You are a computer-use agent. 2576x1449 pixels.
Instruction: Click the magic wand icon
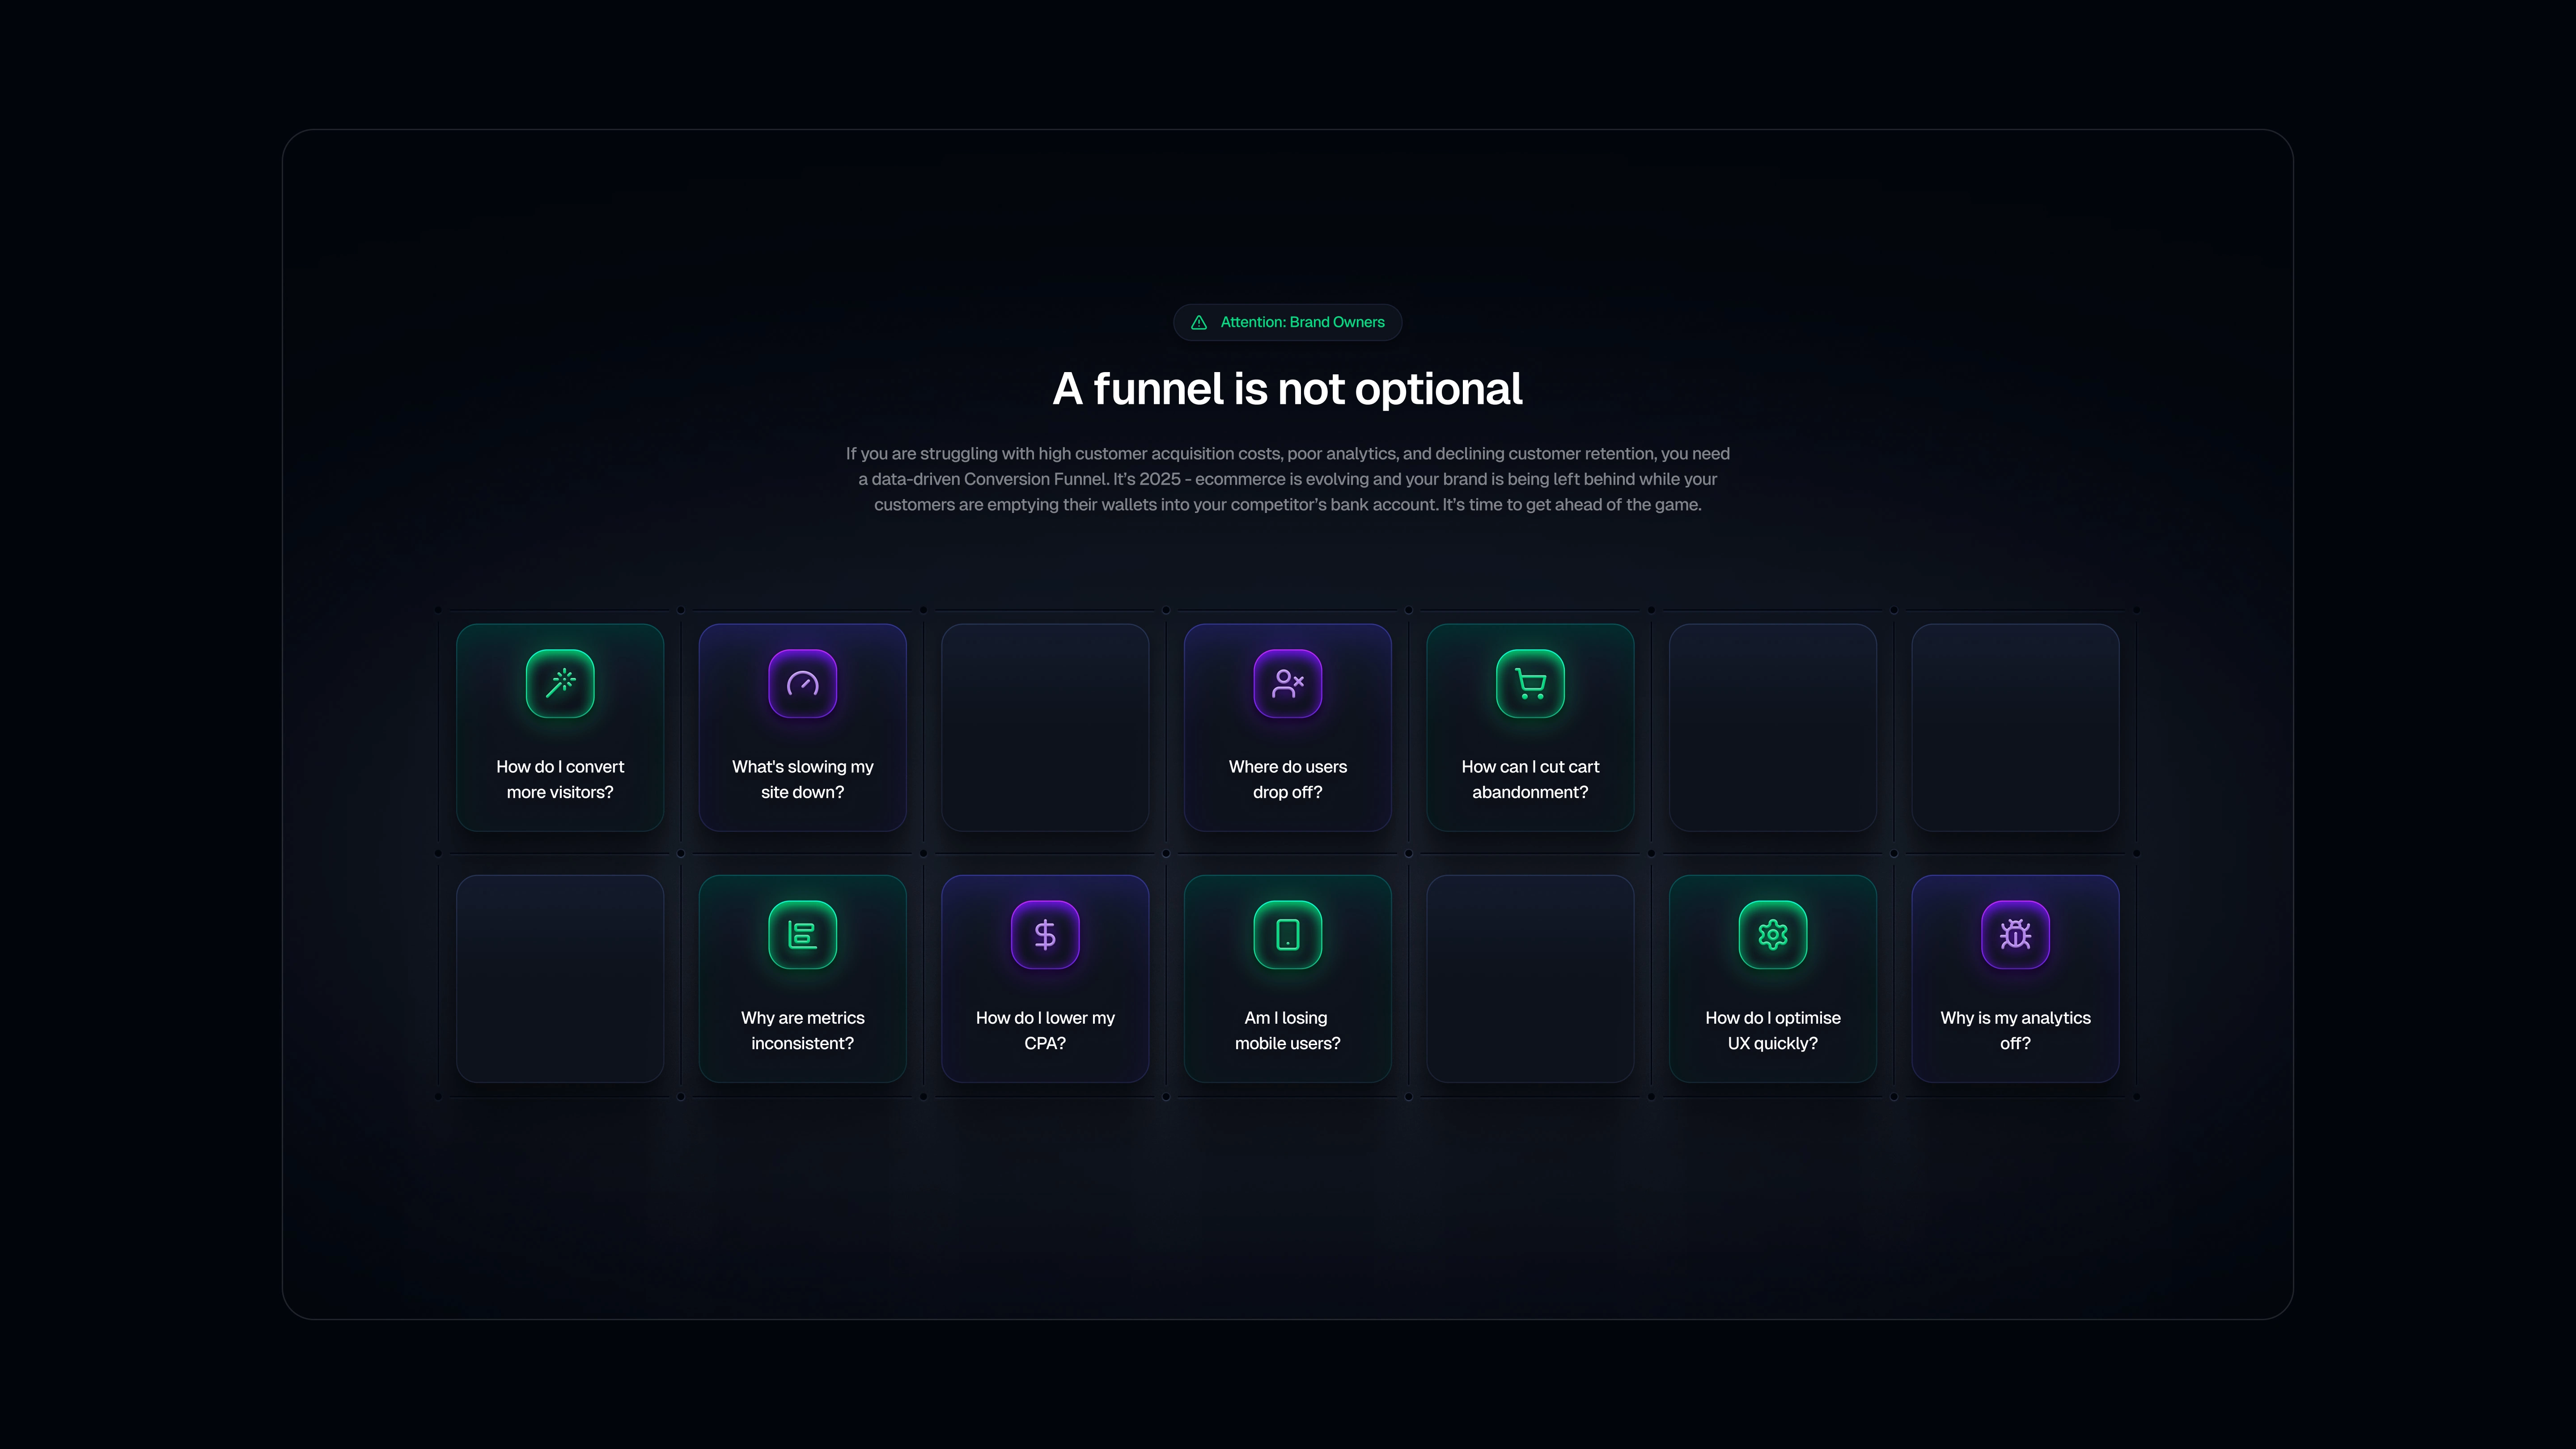click(560, 684)
